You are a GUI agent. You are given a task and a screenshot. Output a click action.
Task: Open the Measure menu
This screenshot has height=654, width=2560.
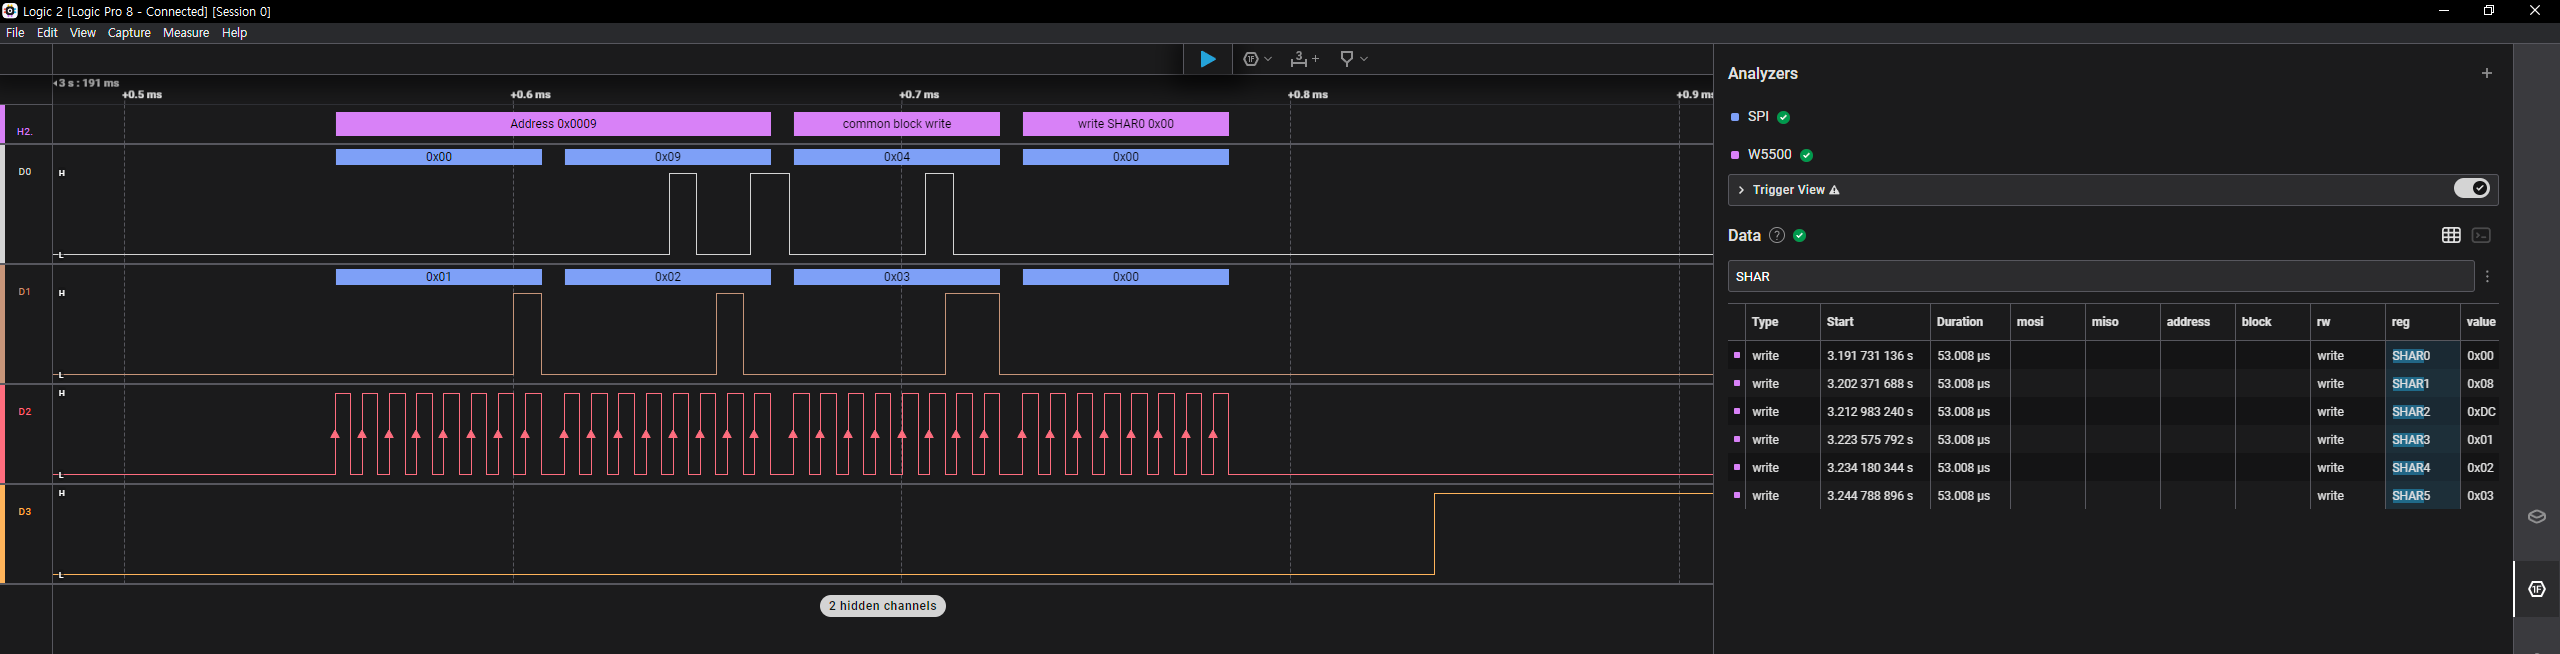(186, 33)
